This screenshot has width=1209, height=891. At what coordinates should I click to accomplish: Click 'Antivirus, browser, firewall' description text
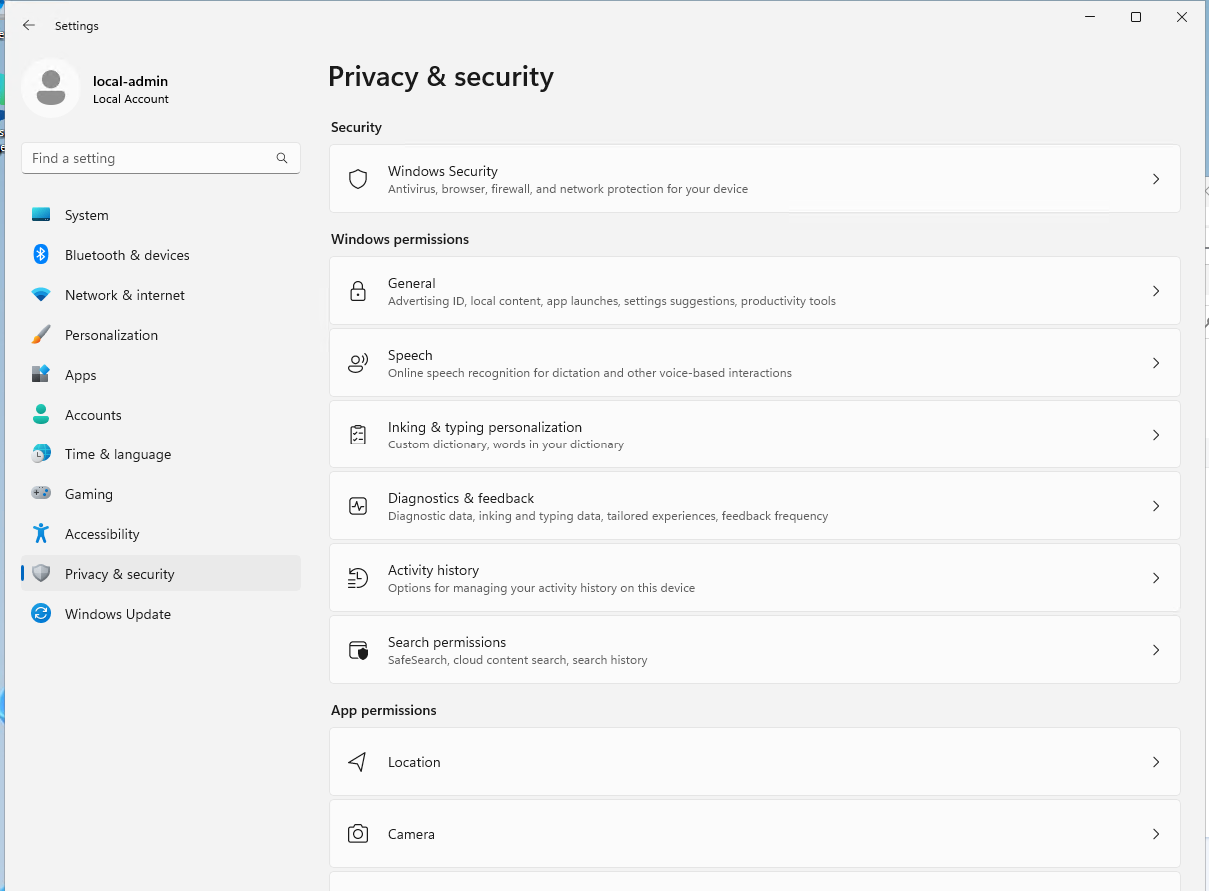pyautogui.click(x=568, y=189)
